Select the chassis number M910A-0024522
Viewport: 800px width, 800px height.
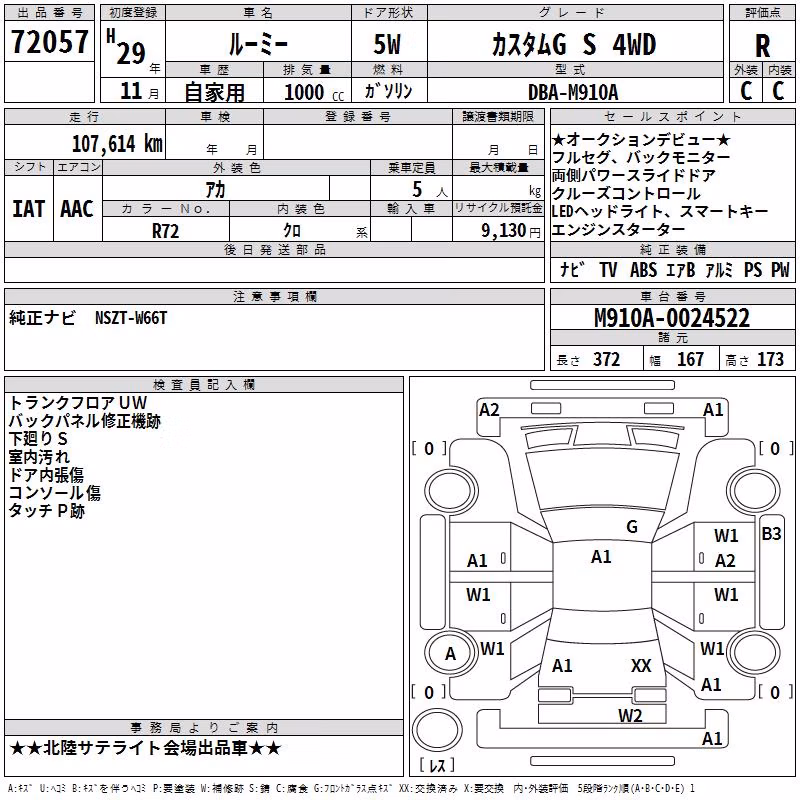point(672,318)
